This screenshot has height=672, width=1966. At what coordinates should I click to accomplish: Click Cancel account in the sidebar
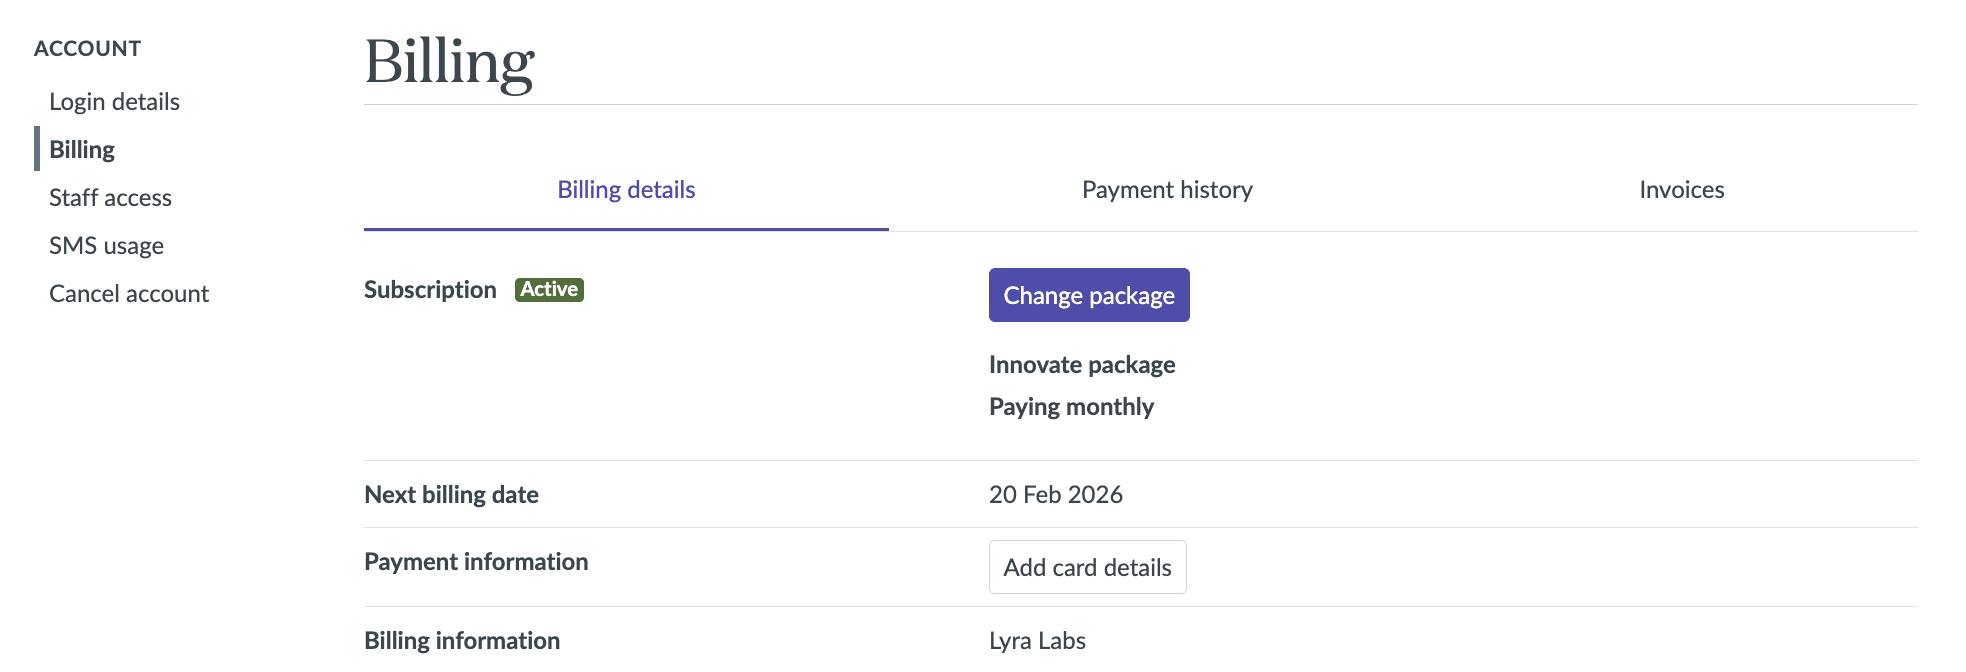coord(129,294)
